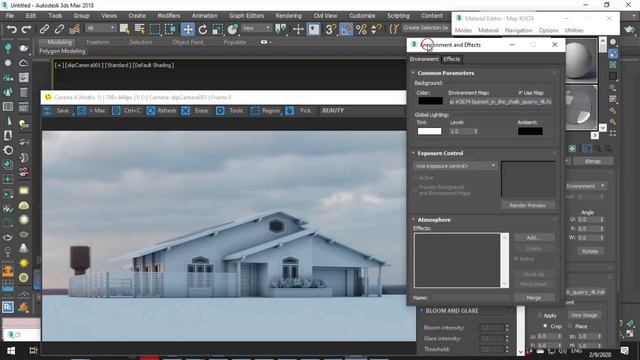Click the Select by Name icon
The width and height of the screenshot is (640, 360).
(x=140, y=29)
